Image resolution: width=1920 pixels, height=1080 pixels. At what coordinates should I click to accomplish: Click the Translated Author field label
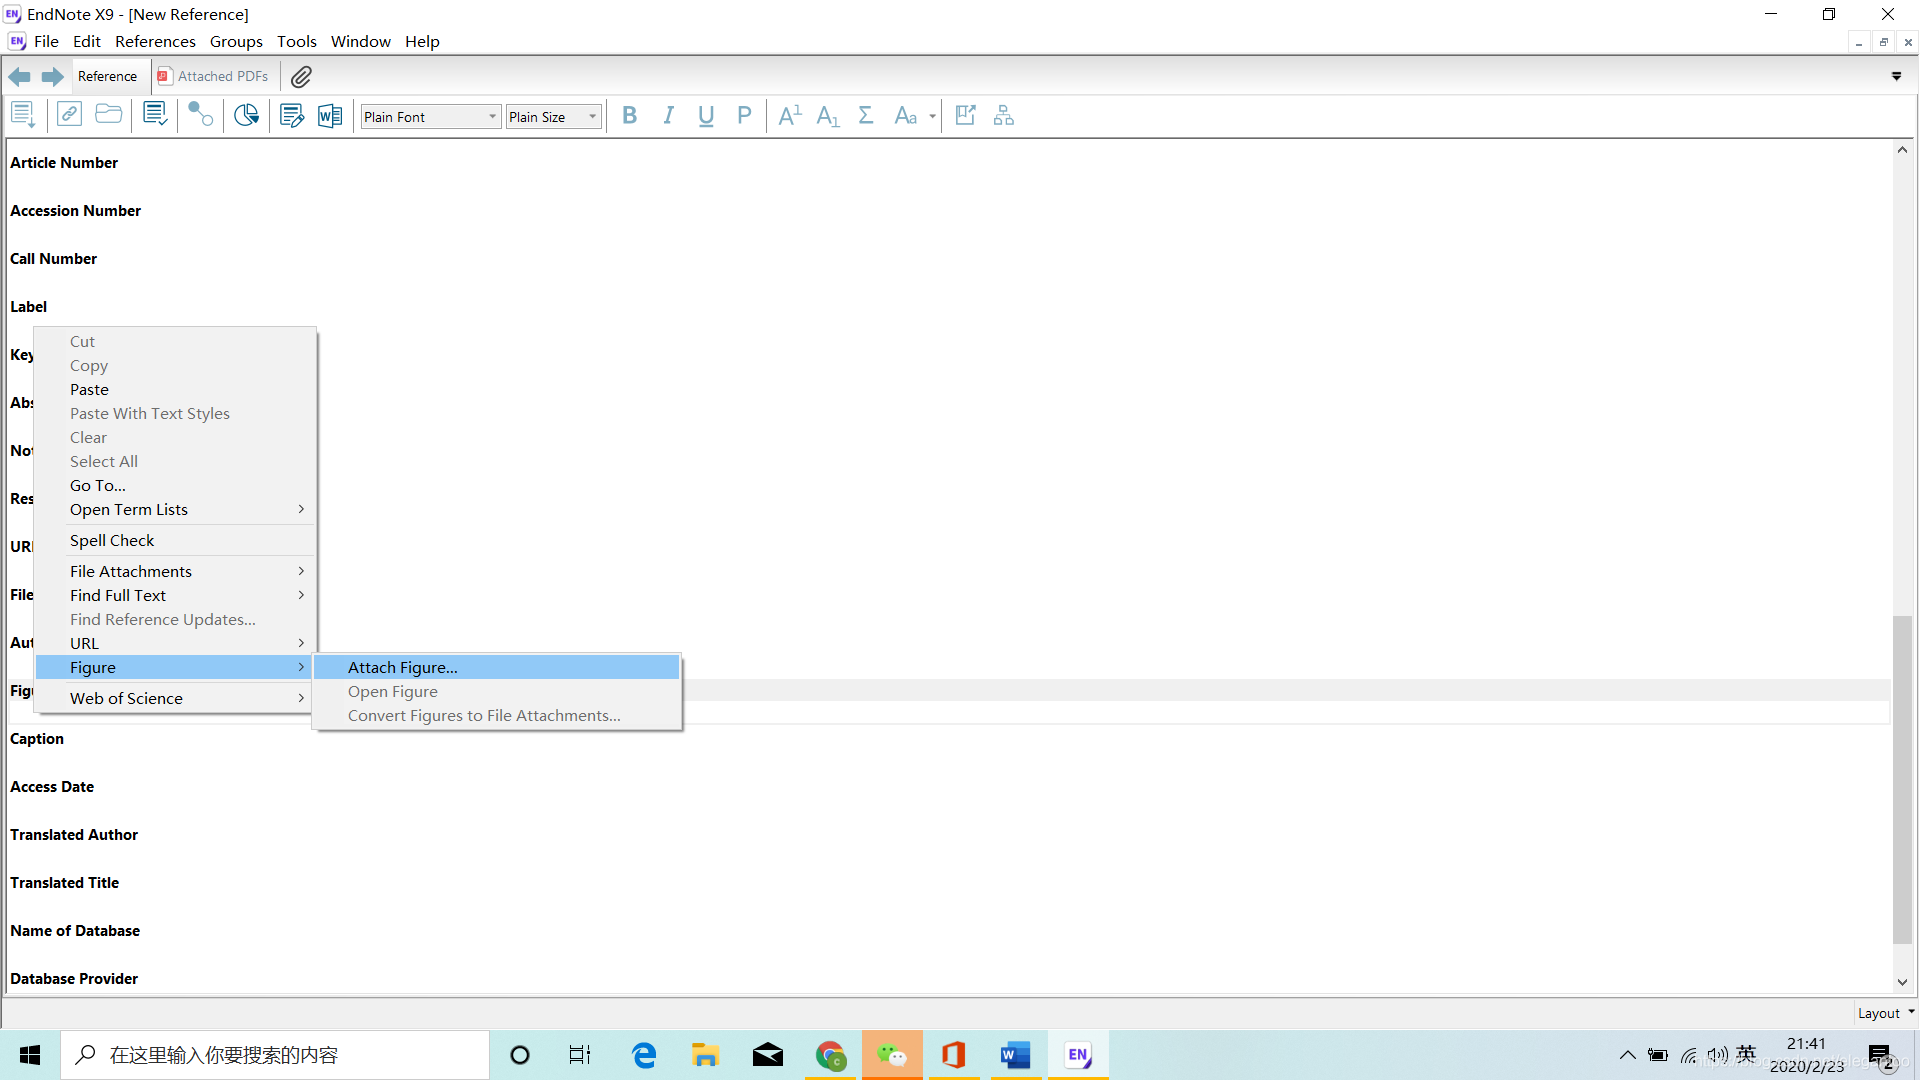point(74,834)
